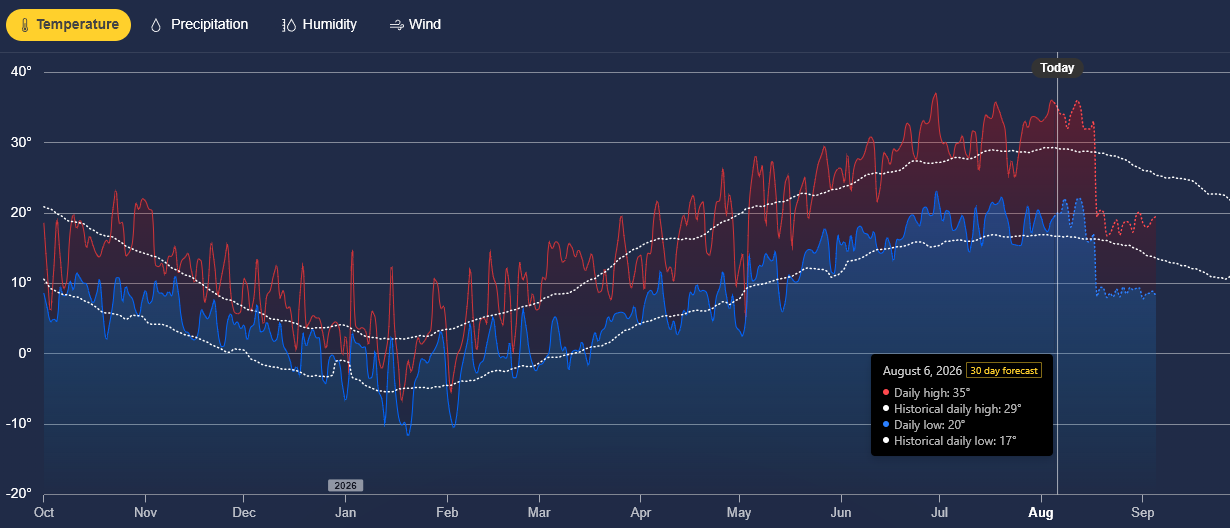Click the 20° y-axis label
This screenshot has width=1230, height=528.
tap(22, 212)
